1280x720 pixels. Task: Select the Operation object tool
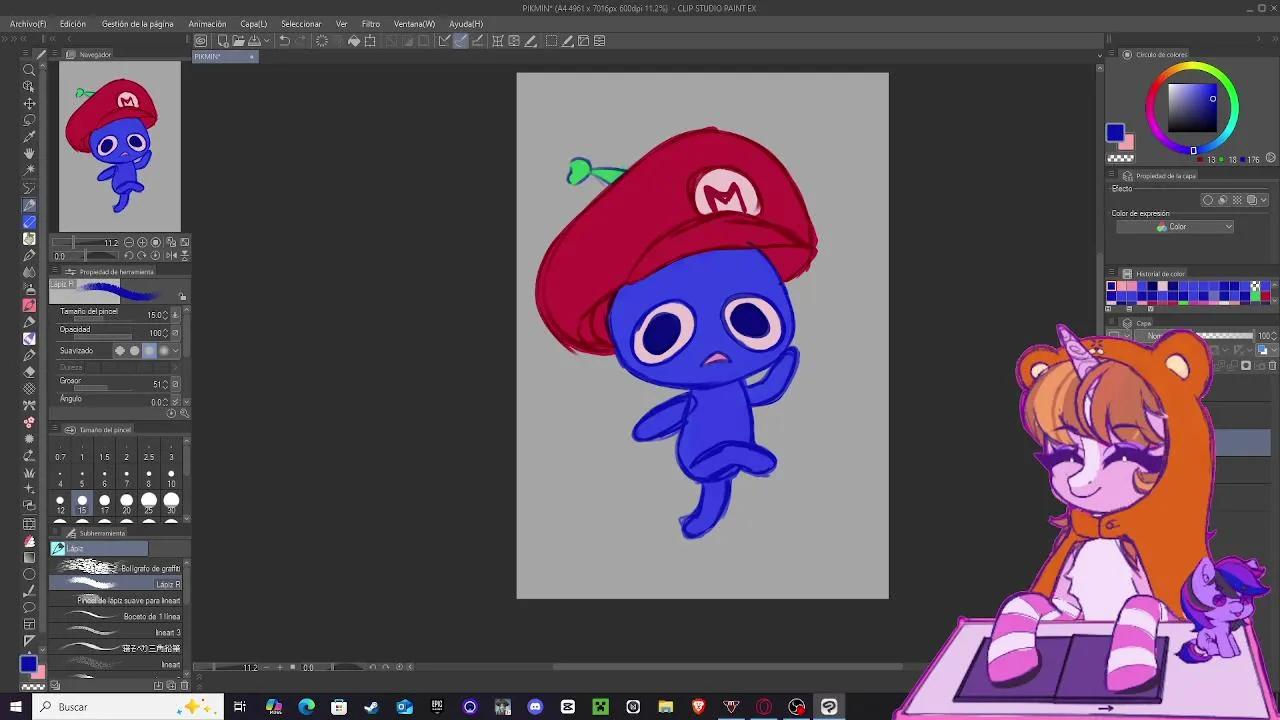coord(29,86)
